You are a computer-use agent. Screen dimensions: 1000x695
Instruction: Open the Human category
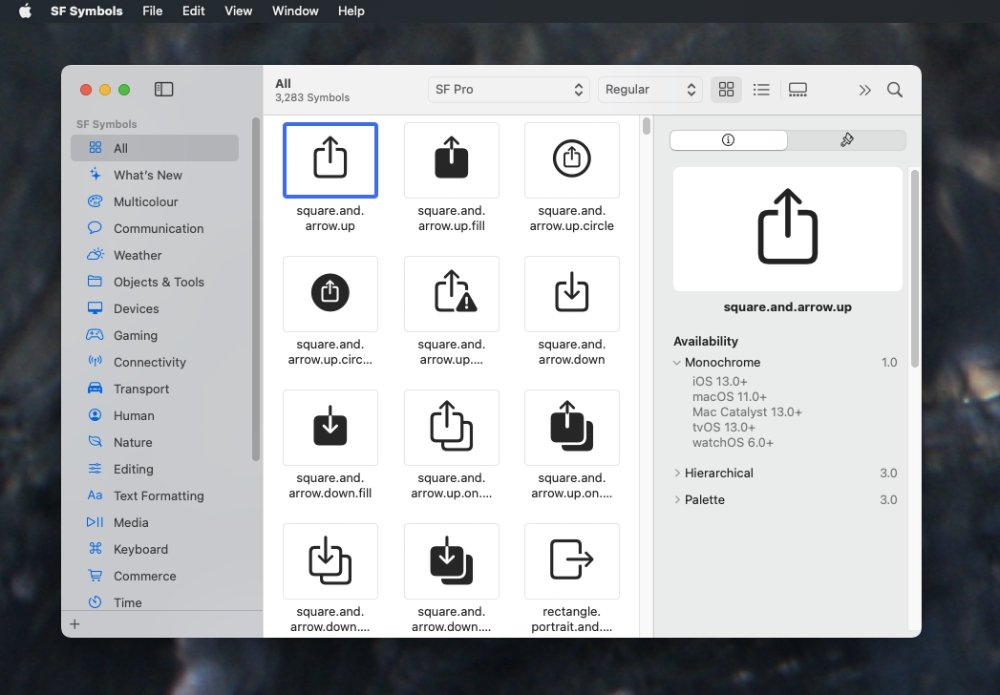click(x=155, y=416)
